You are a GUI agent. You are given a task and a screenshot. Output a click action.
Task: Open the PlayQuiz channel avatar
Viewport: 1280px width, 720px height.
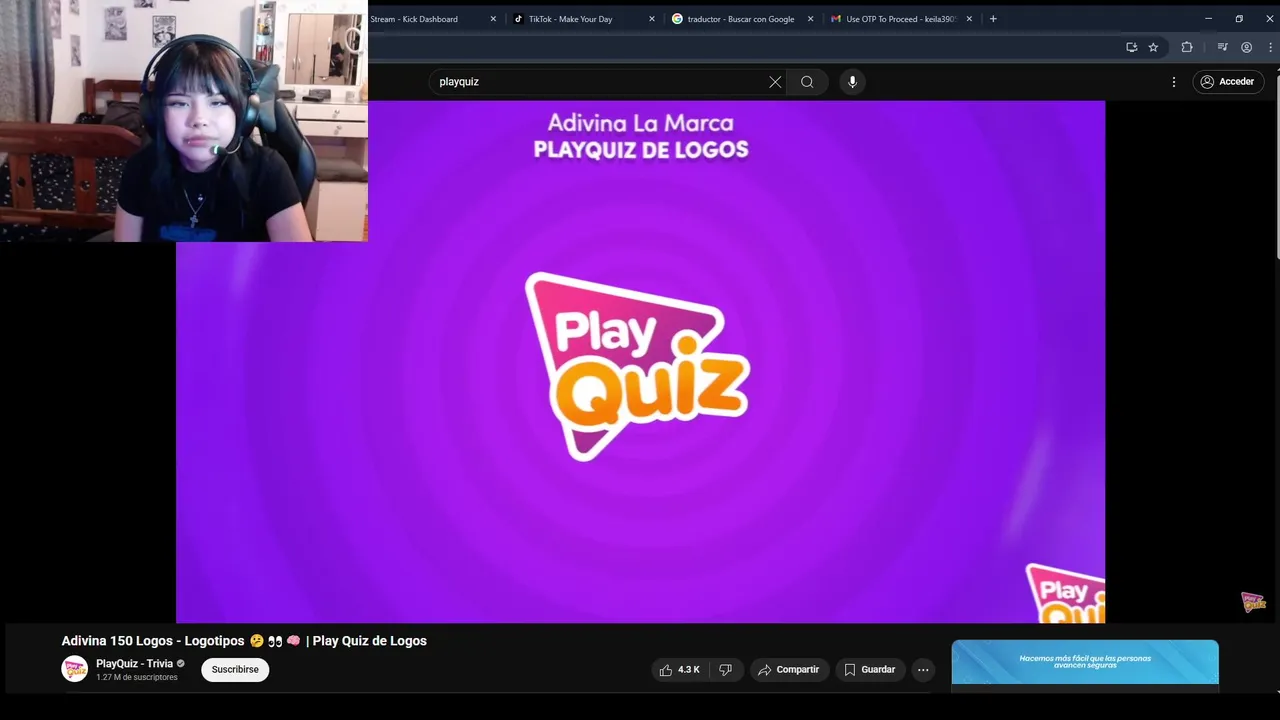[x=75, y=669]
